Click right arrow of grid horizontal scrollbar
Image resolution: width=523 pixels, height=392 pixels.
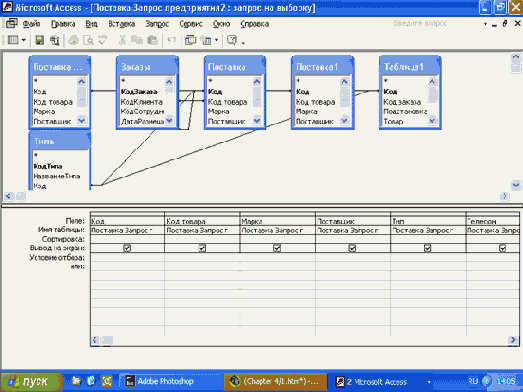[513, 340]
